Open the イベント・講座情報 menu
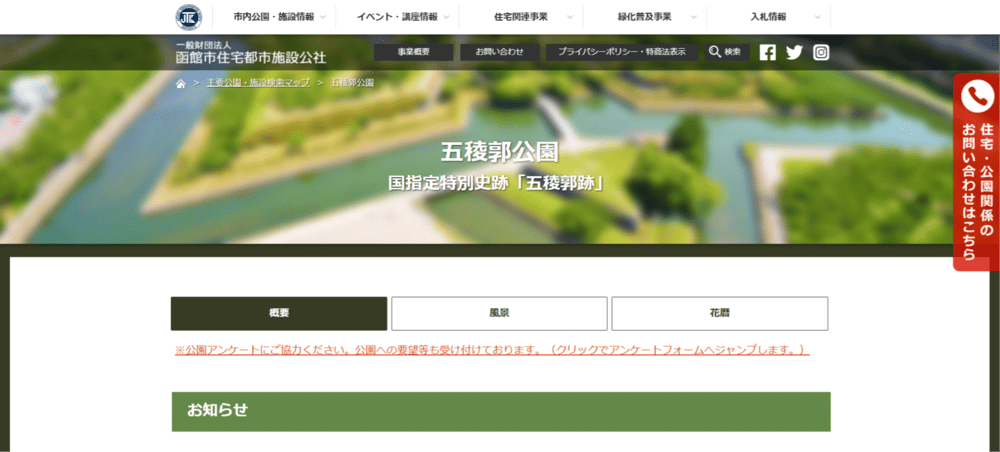The width and height of the screenshot is (1000, 452). pos(397,17)
